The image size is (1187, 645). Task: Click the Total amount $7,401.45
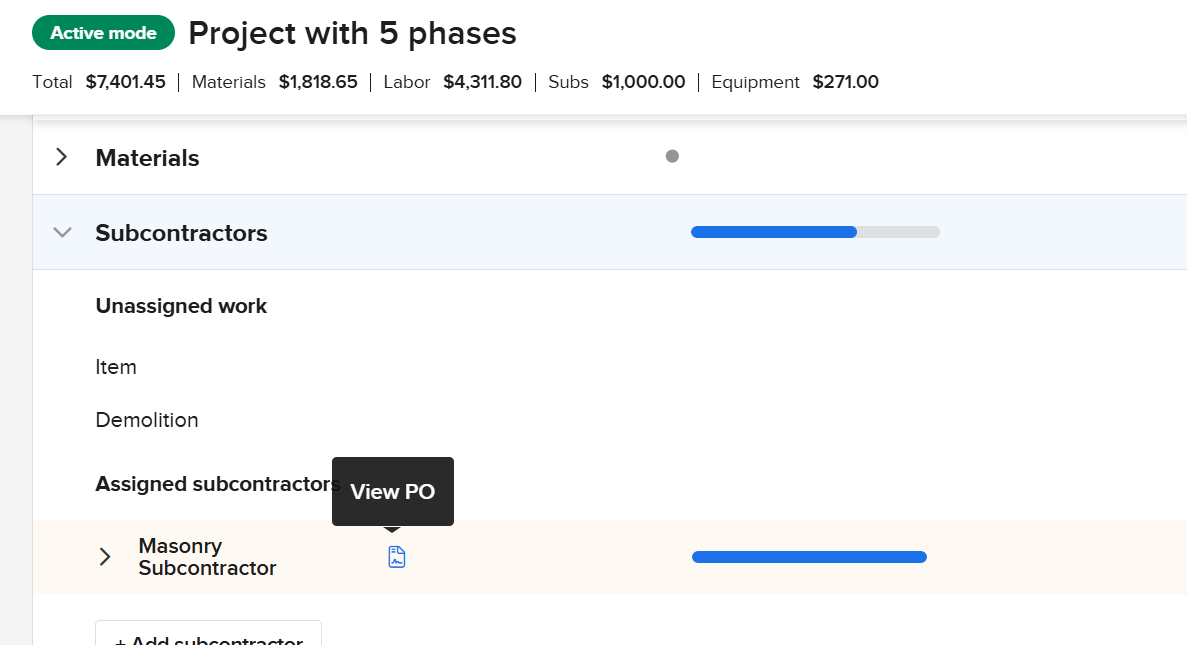(x=125, y=82)
